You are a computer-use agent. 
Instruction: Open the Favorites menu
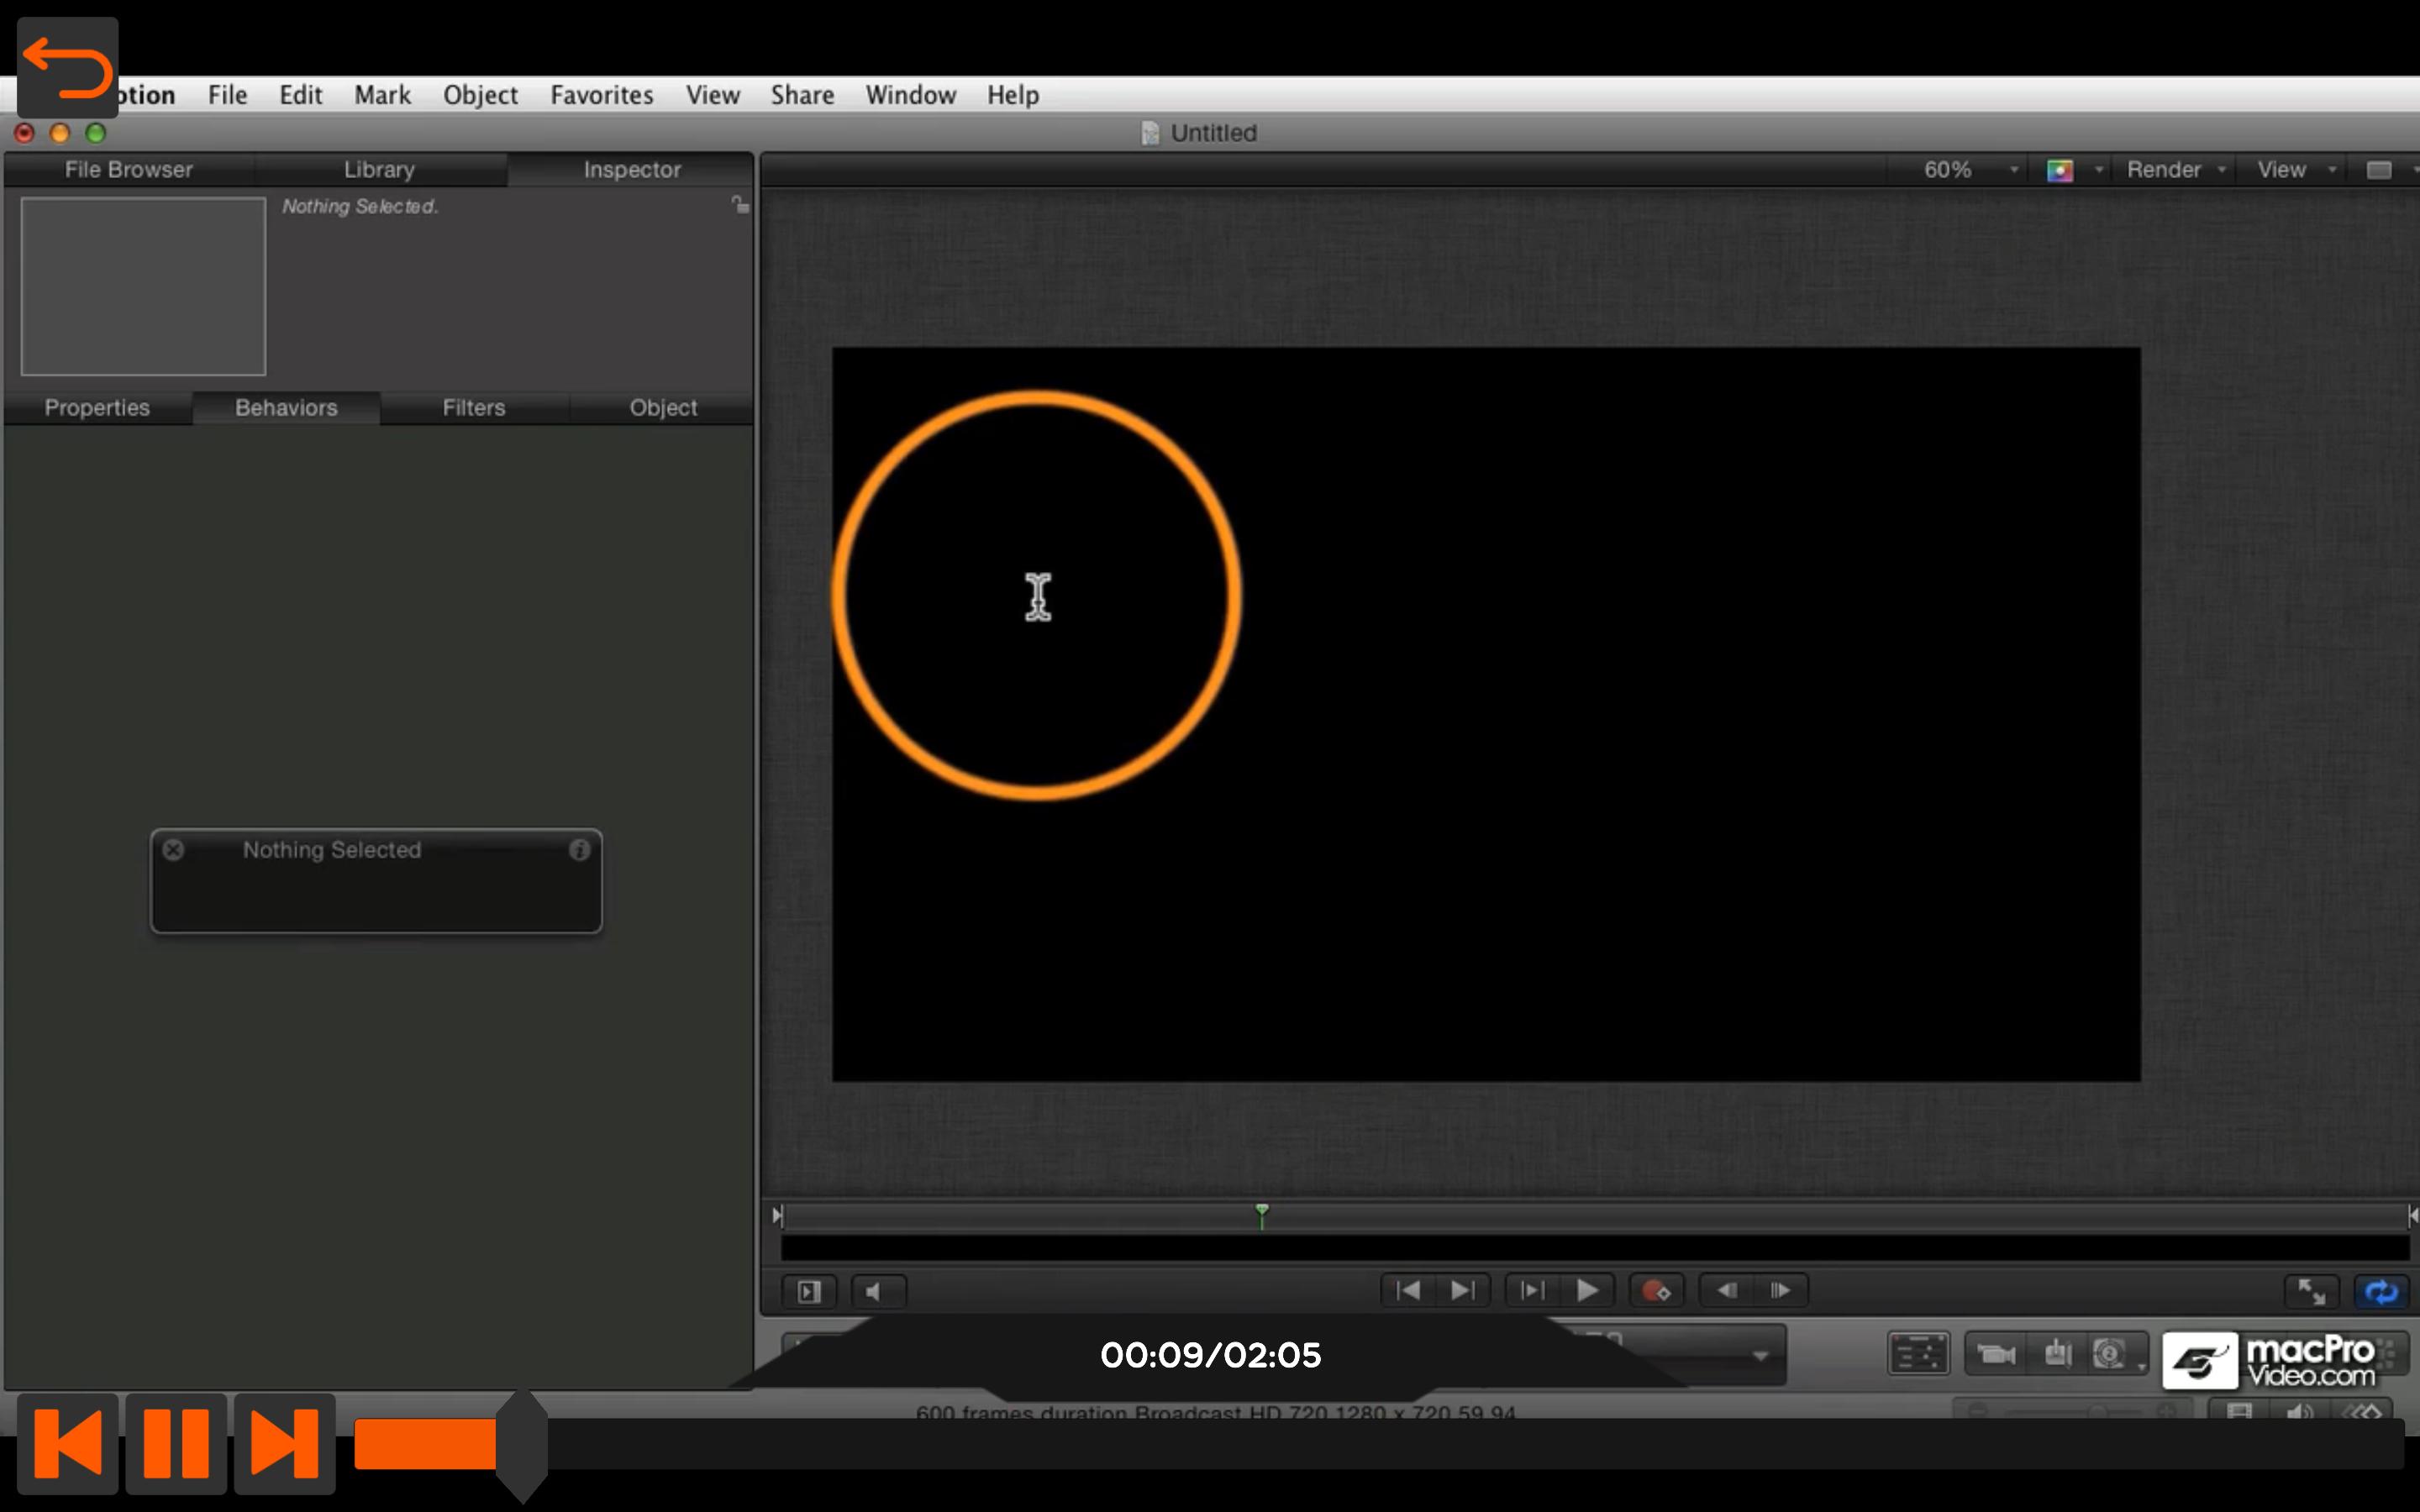(601, 95)
